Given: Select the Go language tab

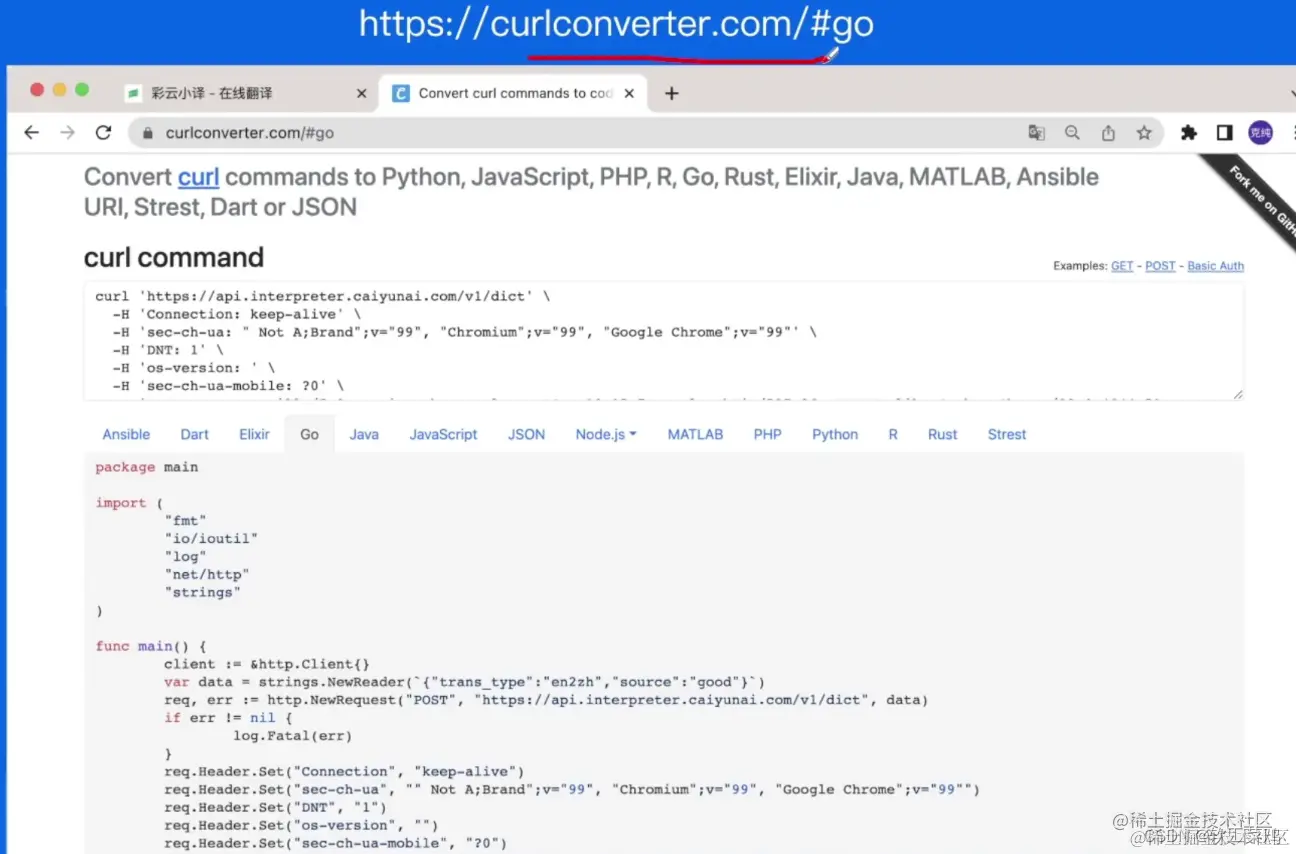Looking at the screenshot, I should click(310, 434).
